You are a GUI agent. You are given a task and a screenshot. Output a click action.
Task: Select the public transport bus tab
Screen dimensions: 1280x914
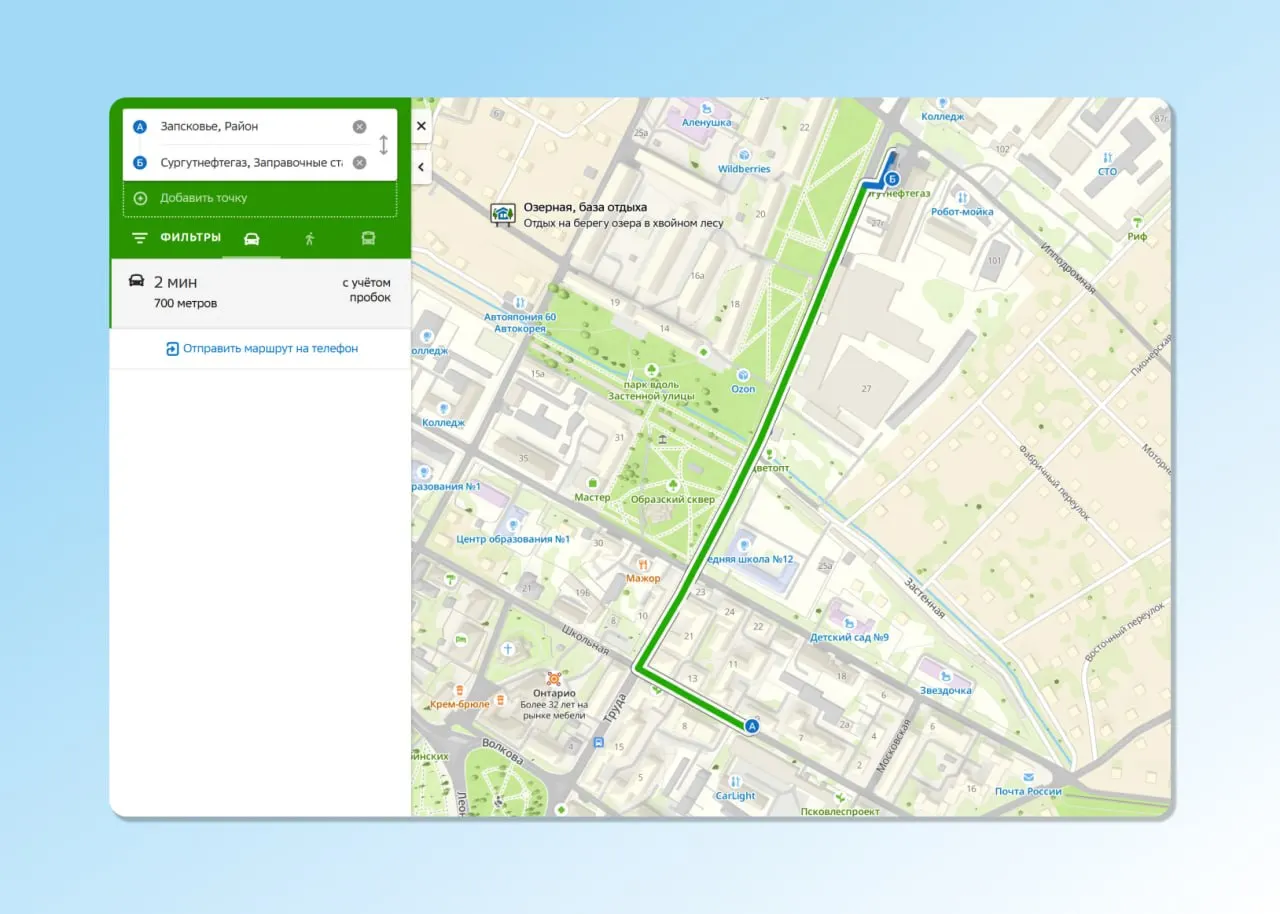pyautogui.click(x=368, y=239)
